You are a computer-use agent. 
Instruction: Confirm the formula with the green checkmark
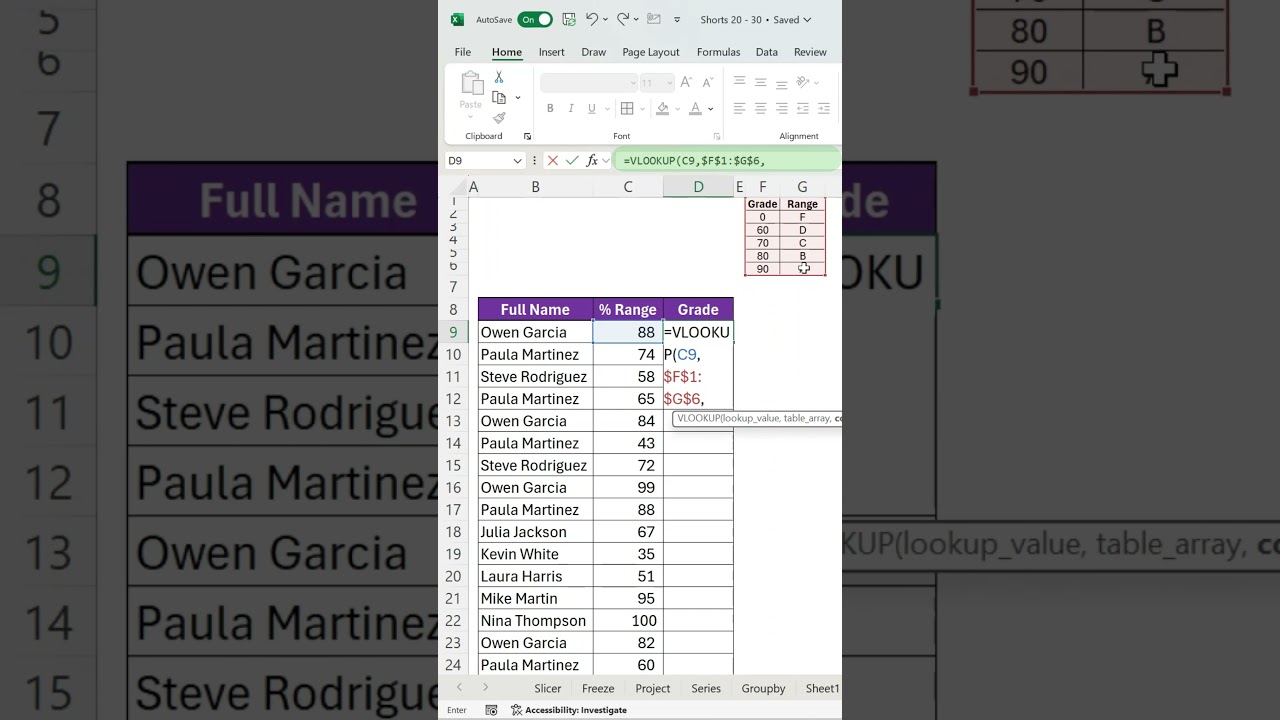[x=572, y=160]
